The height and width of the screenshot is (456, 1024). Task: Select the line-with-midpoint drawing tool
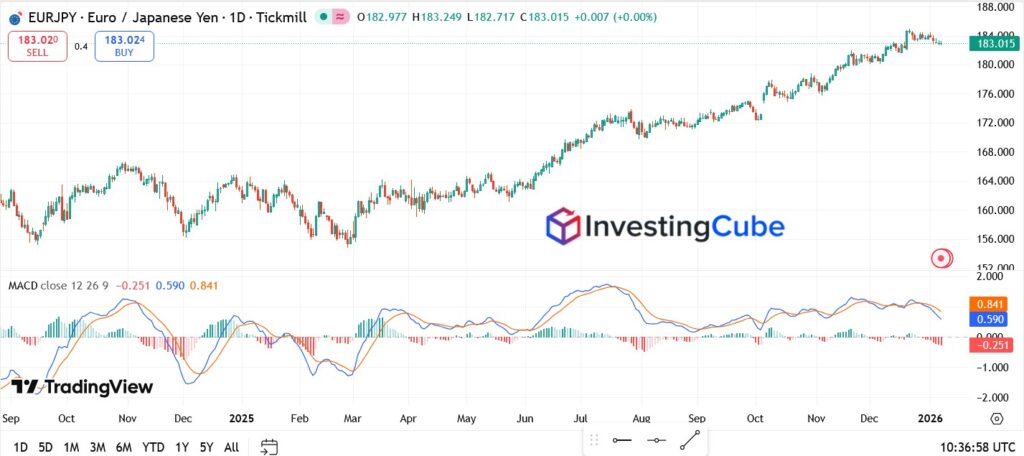coord(656,440)
